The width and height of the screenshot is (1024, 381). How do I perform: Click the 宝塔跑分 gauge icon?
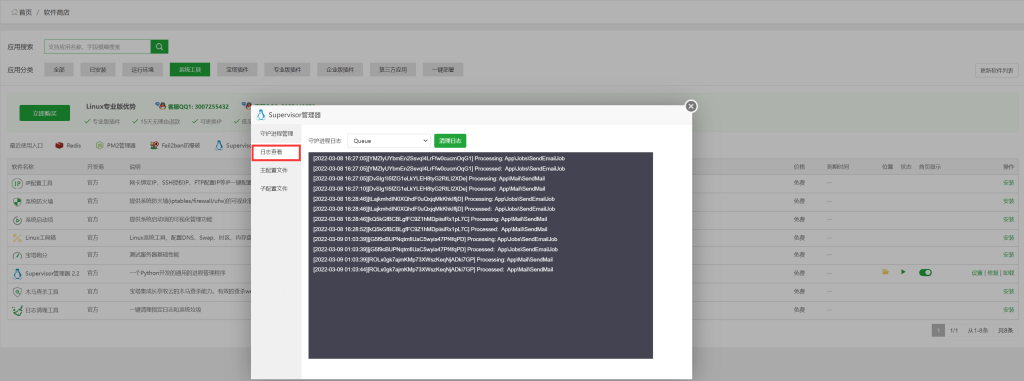pos(17,255)
